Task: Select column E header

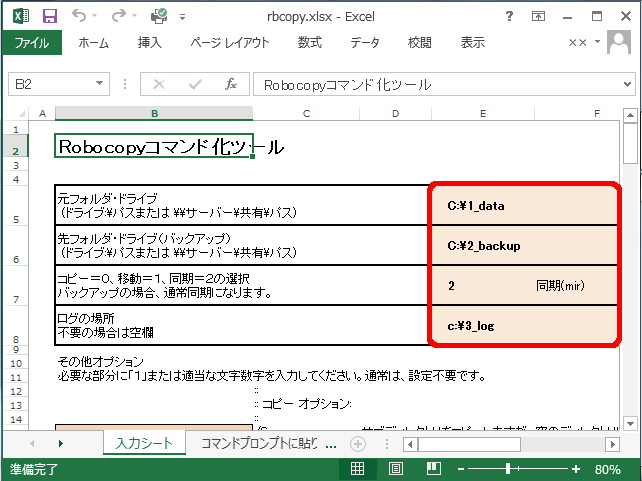Action: 483,113
